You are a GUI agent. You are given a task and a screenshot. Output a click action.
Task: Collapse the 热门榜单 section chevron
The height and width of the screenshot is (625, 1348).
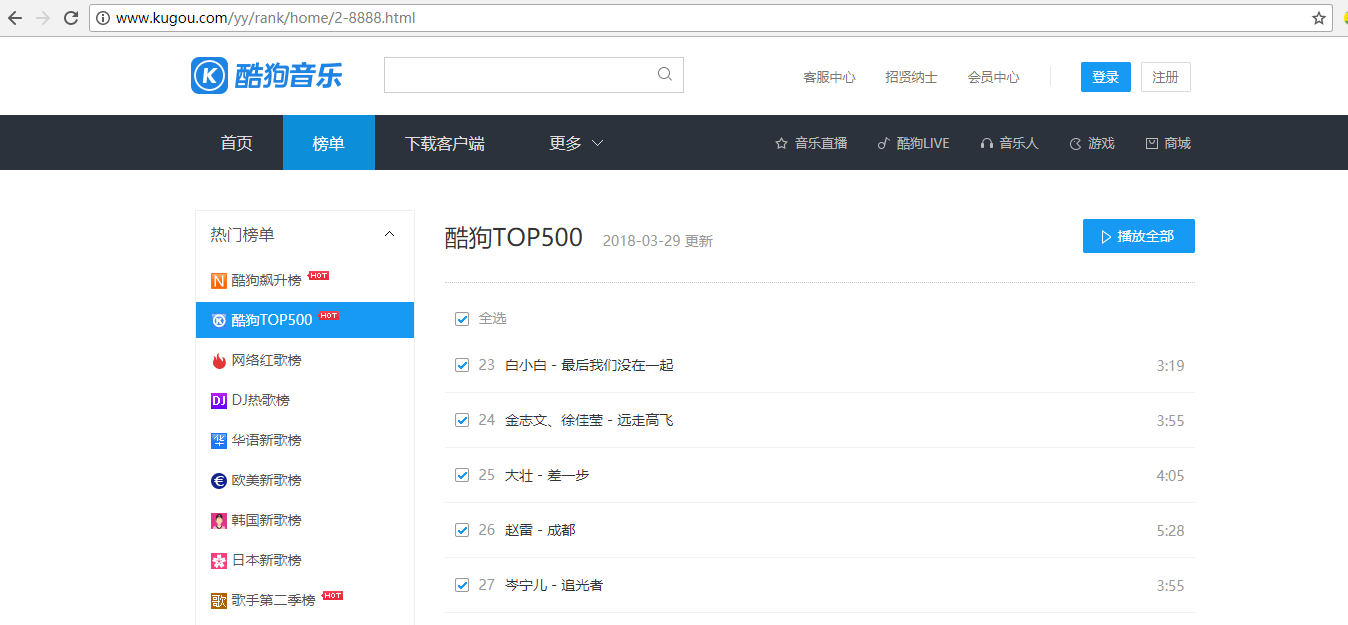[390, 235]
